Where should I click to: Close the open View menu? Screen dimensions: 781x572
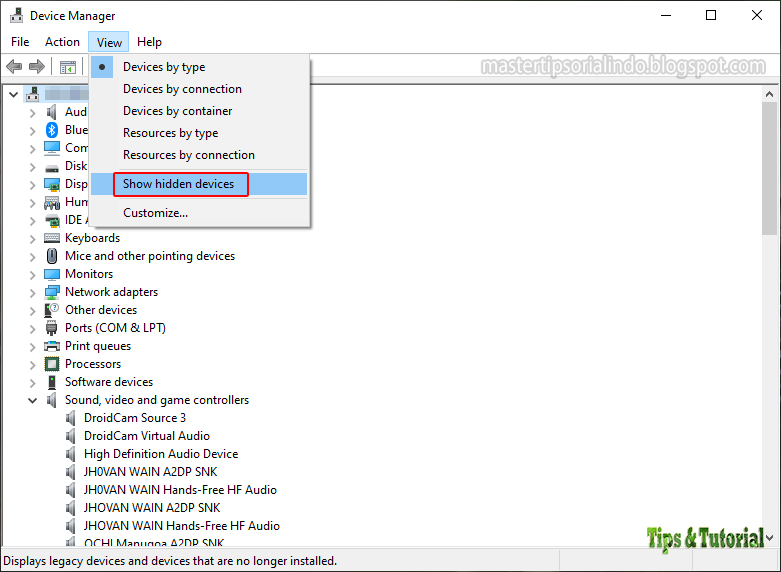(x=109, y=42)
